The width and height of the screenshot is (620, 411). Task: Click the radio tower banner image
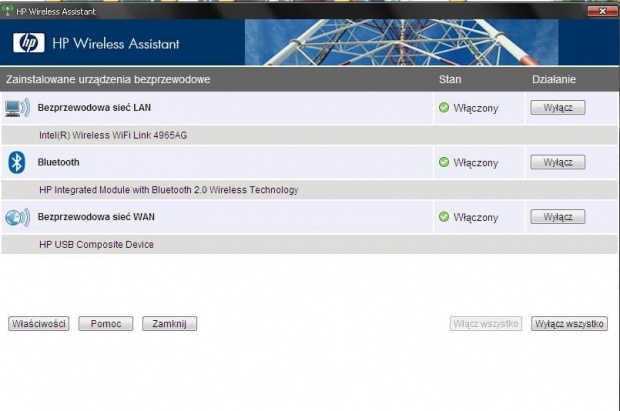(401, 42)
